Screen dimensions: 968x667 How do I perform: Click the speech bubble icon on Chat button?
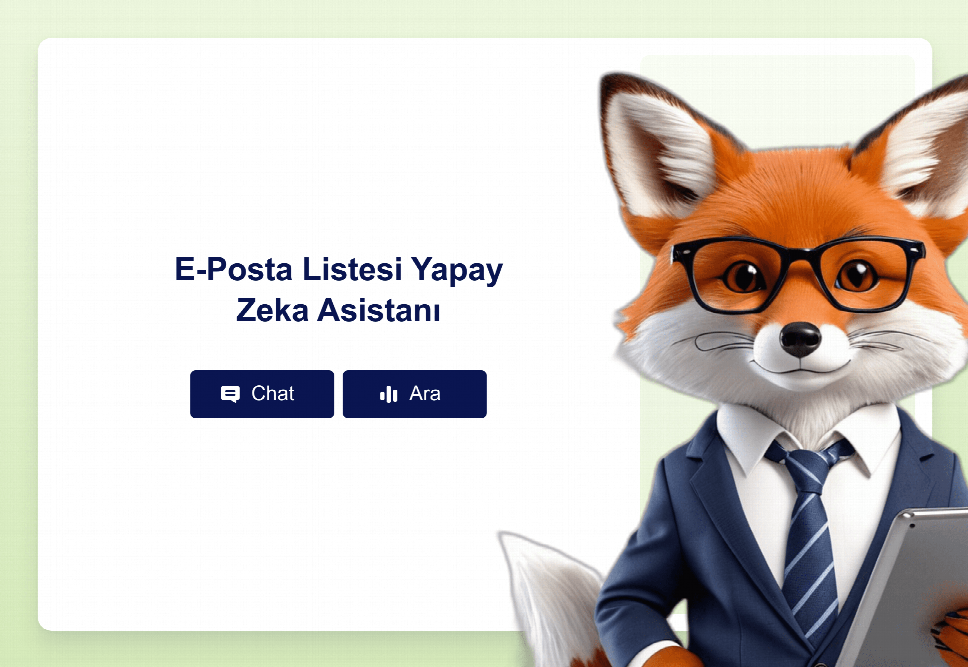point(230,394)
